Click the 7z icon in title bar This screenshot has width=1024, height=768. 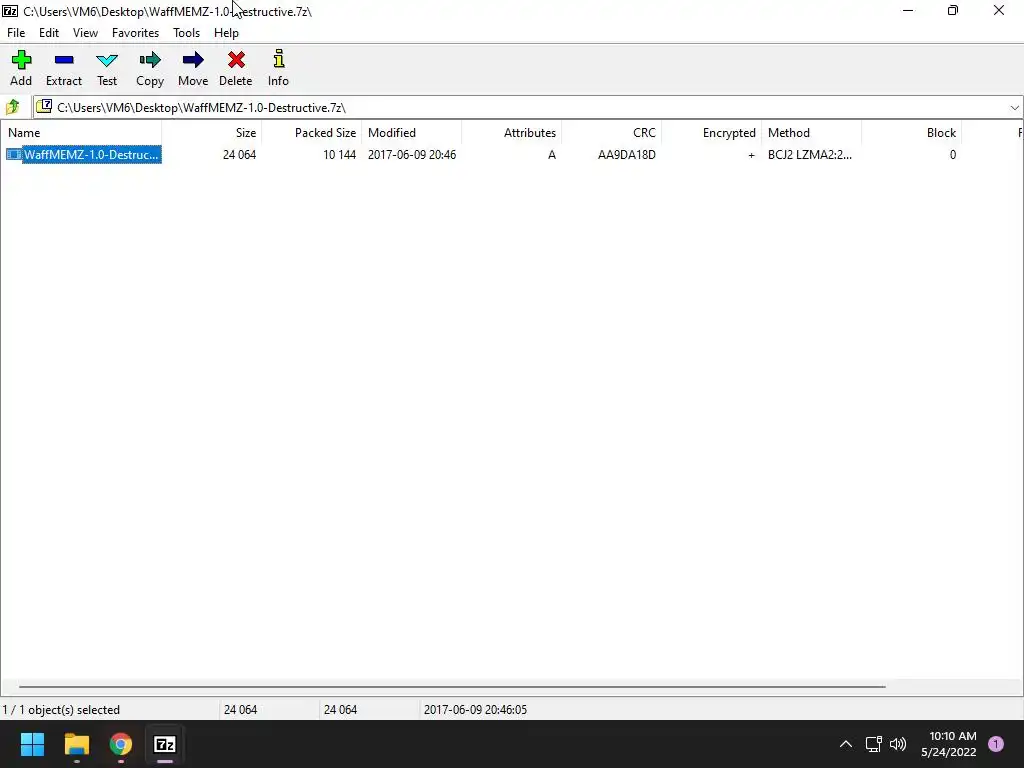pyautogui.click(x=10, y=10)
